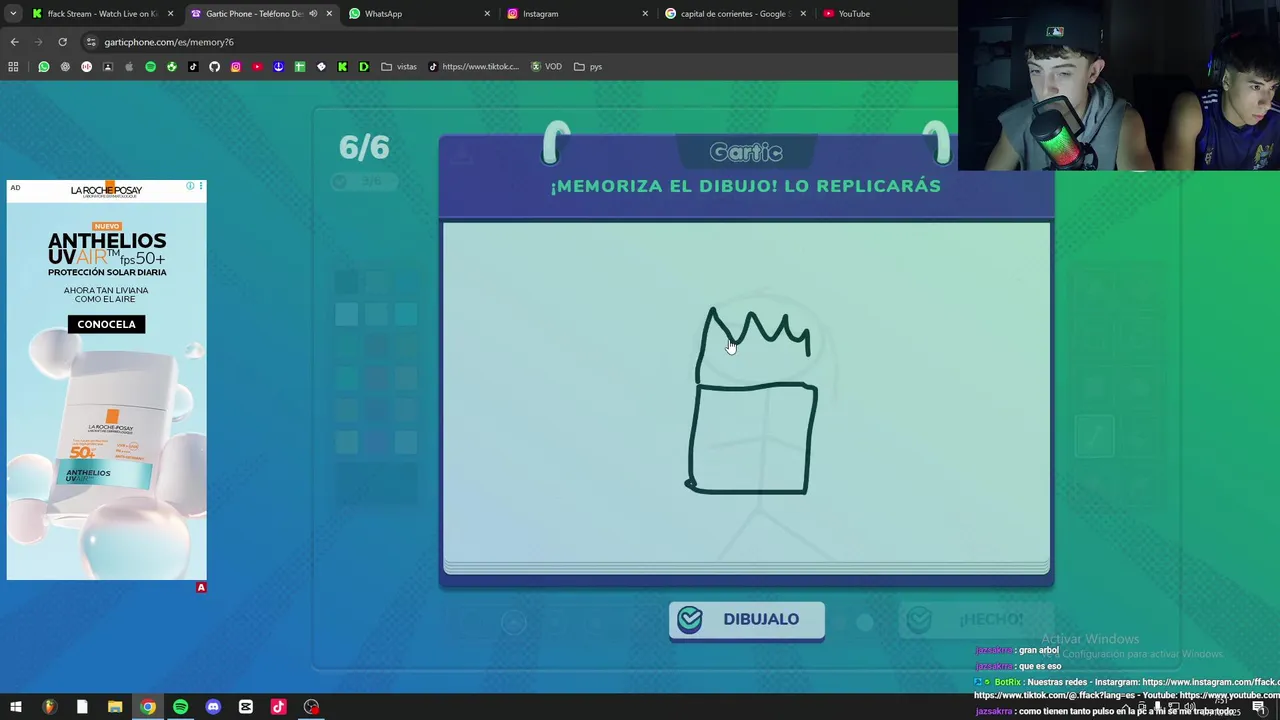The image size is (1280, 720).
Task: Open the VOD bookmark
Action: tap(546, 67)
